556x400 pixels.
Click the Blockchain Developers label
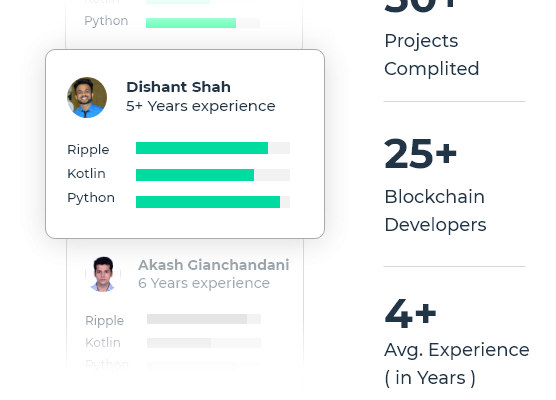click(435, 211)
